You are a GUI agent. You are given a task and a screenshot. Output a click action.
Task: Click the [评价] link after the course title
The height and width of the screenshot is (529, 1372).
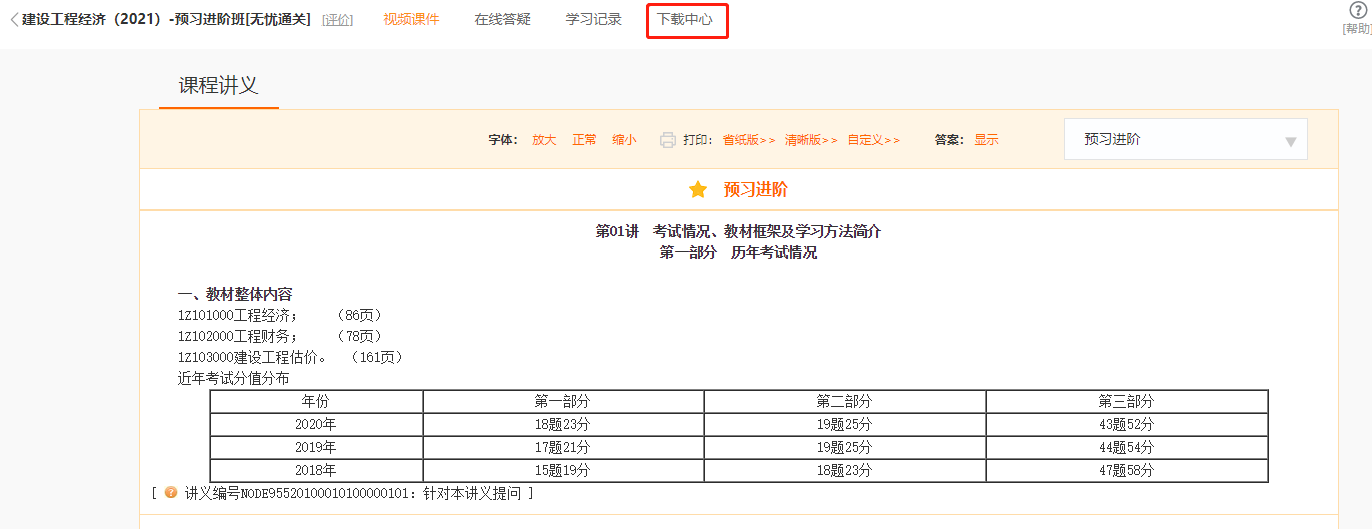coord(337,21)
